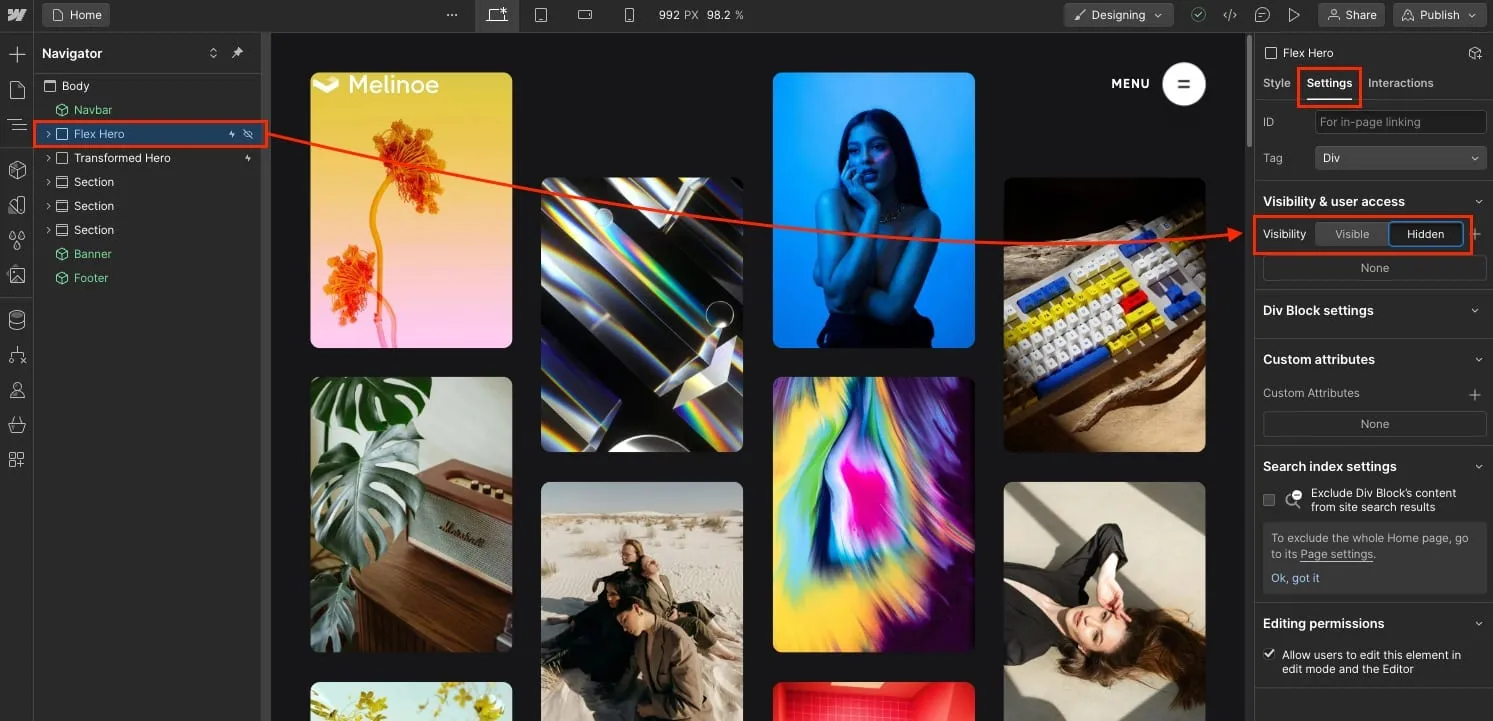Screen dimensions: 1493x721
Task: Toggle Flex Hero hidden eye icon in Navigator
Action: point(248,134)
